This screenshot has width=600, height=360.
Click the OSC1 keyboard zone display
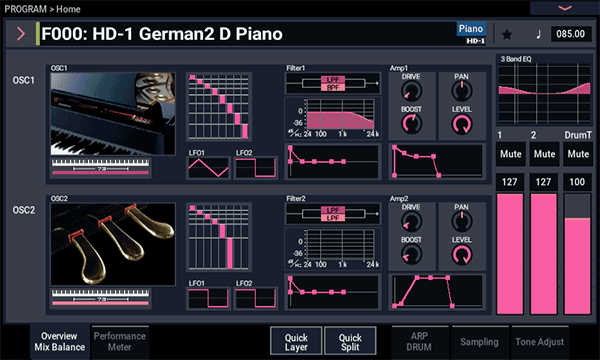pos(100,168)
